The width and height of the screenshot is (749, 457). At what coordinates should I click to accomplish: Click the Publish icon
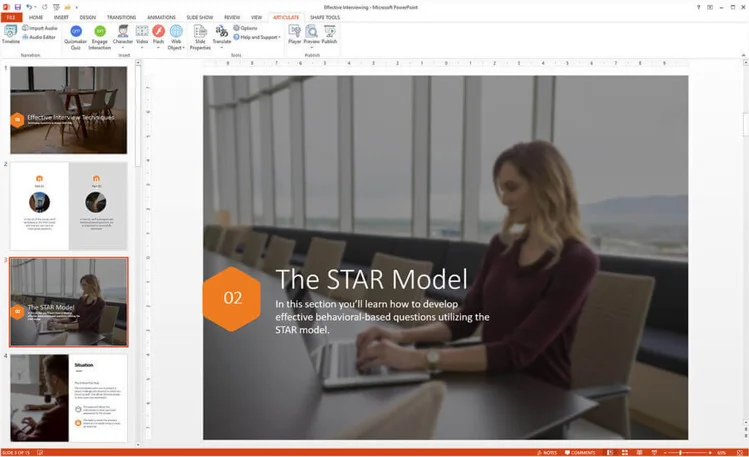tap(329, 34)
